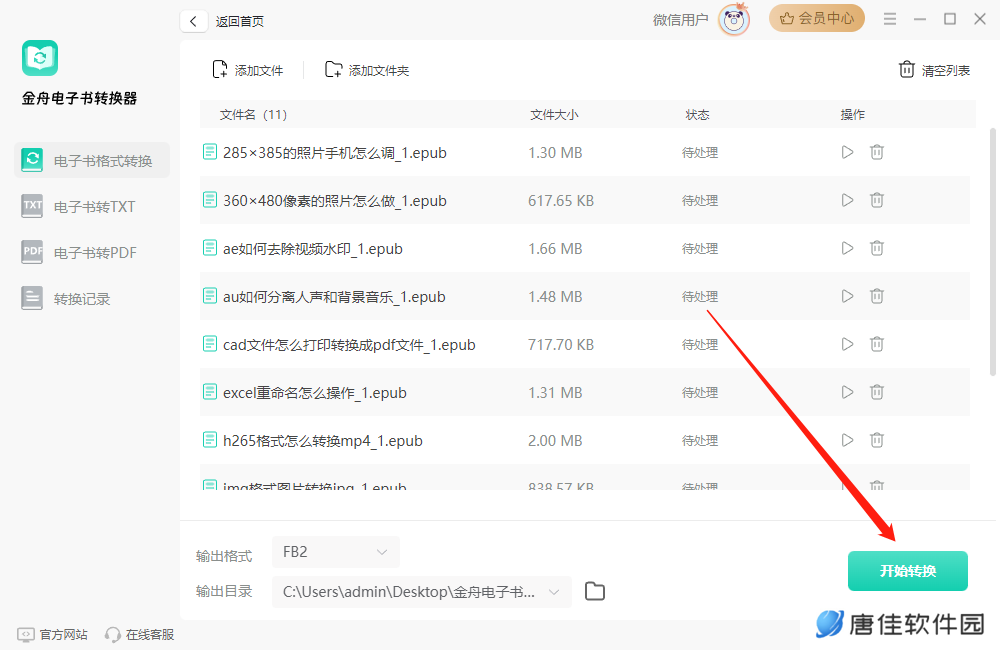Click the 开始转换 button
The height and width of the screenshot is (650, 1000).
coord(908,571)
